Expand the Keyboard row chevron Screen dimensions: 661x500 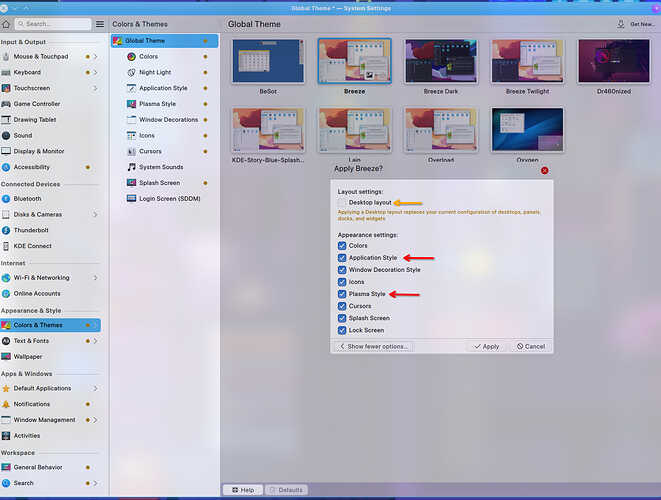[96, 73]
